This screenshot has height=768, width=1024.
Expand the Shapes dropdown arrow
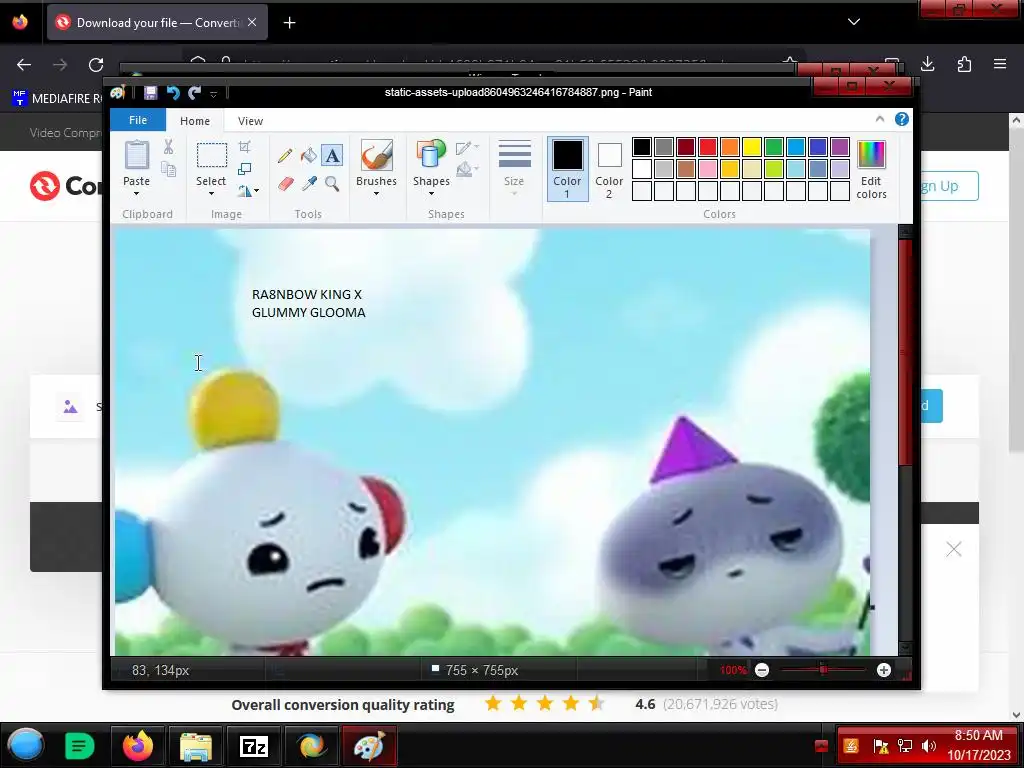point(431,194)
